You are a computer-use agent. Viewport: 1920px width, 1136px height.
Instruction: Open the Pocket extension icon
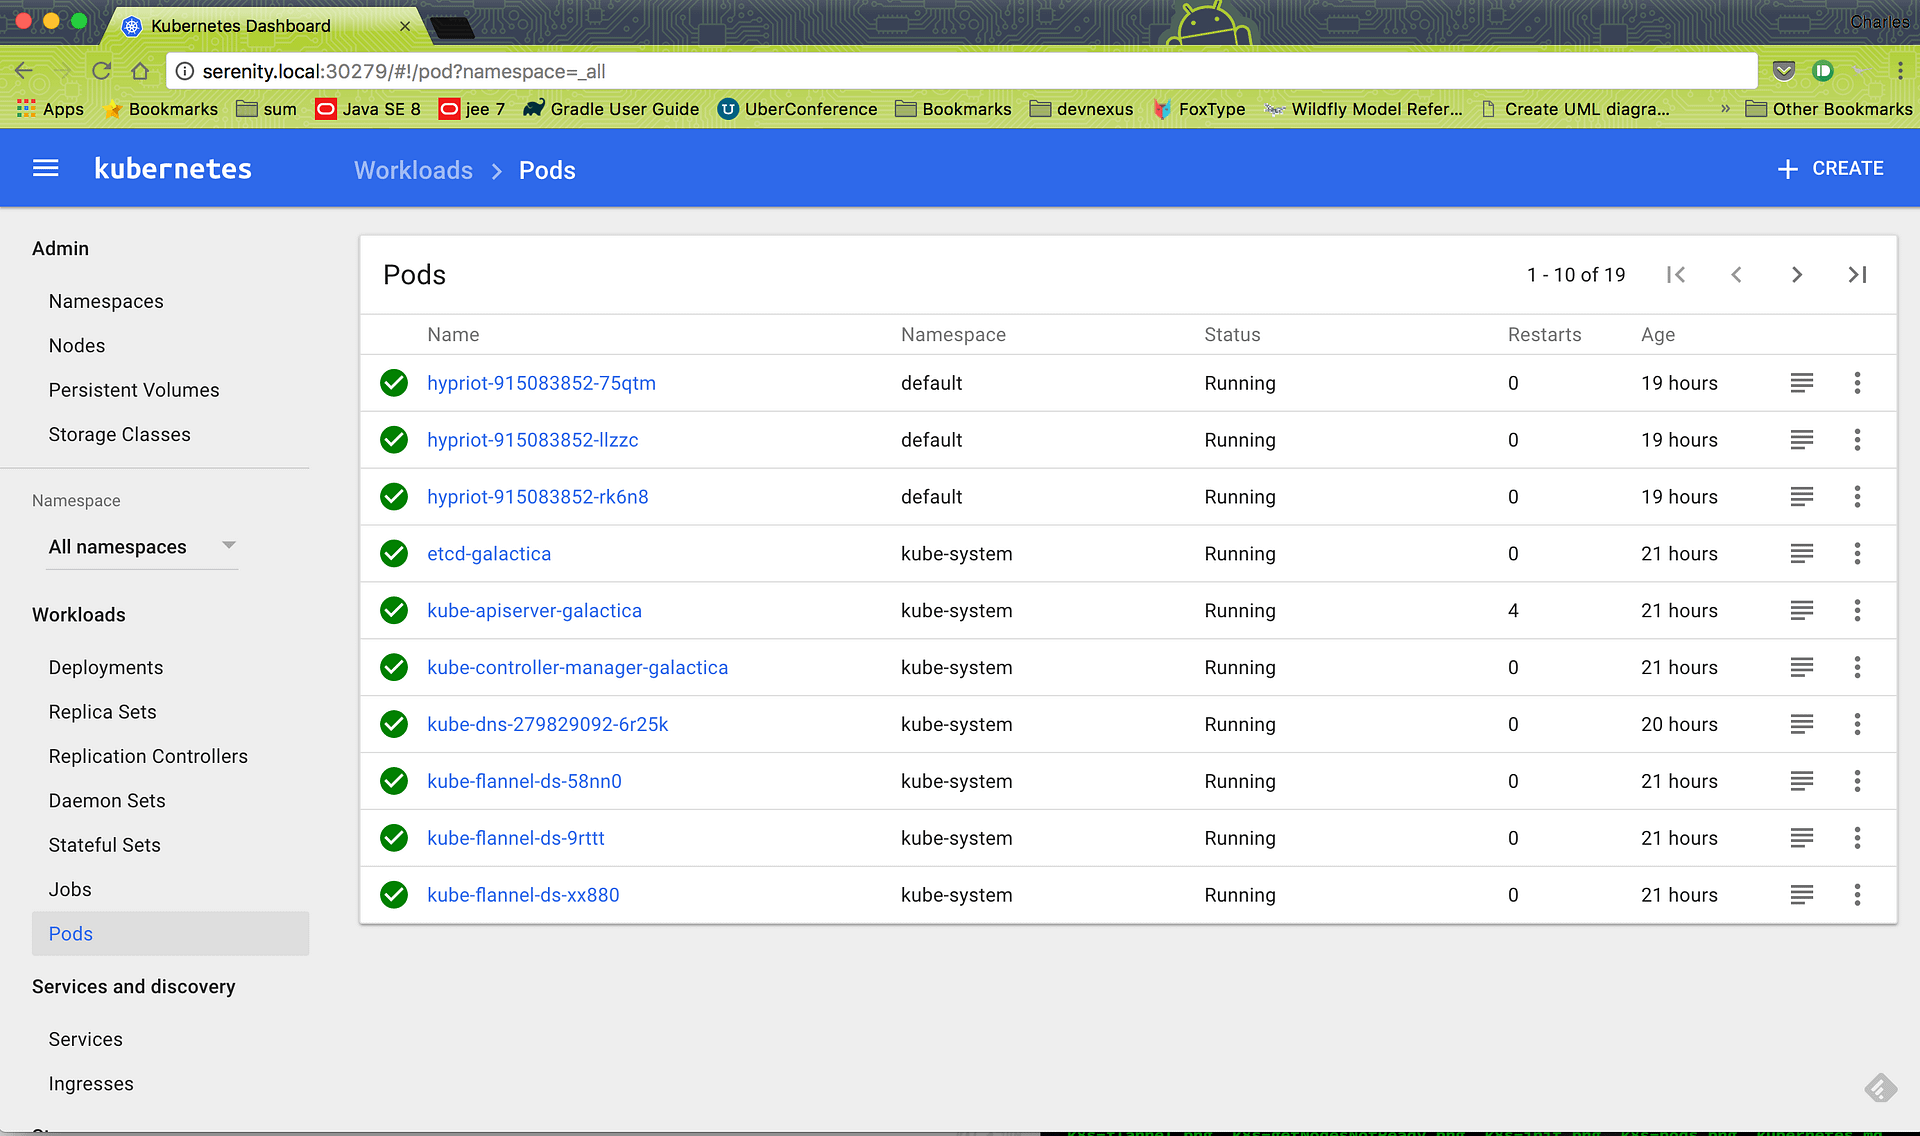point(1784,71)
